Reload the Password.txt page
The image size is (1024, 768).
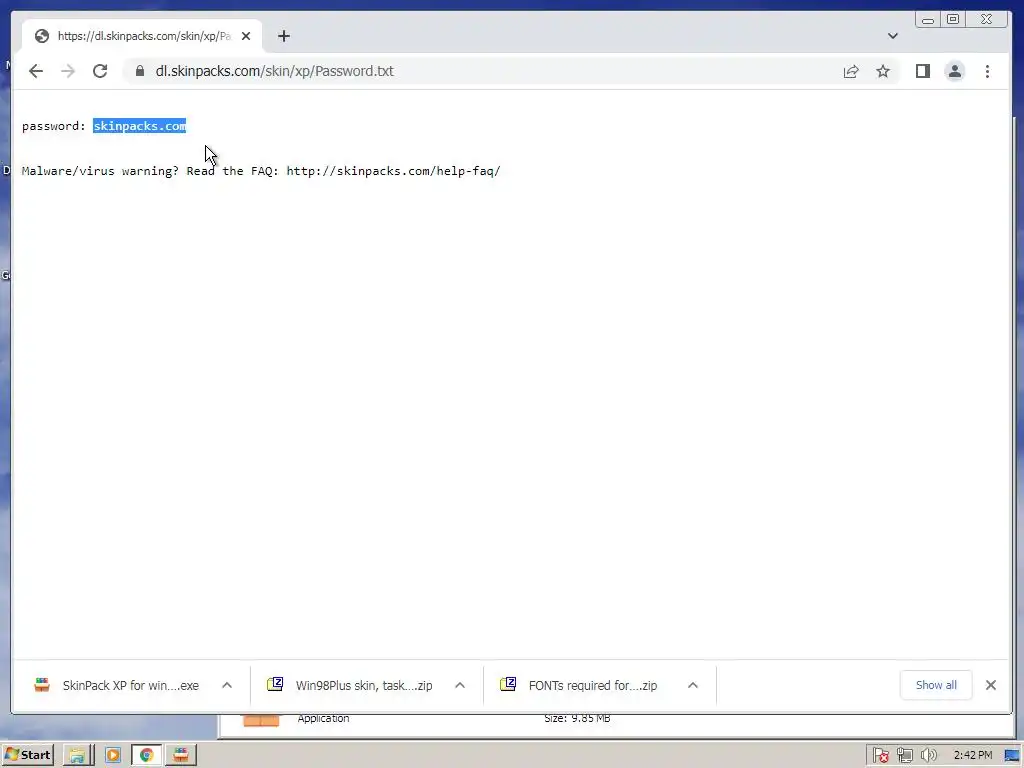[x=100, y=71]
